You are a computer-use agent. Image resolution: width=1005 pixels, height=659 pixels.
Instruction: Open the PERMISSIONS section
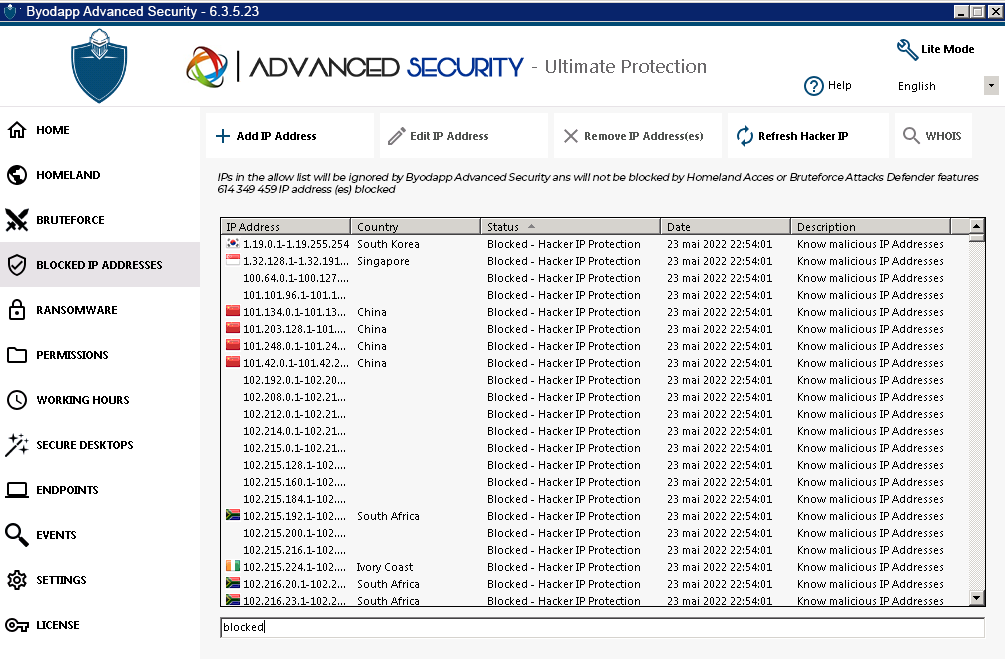pyautogui.click(x=100, y=355)
